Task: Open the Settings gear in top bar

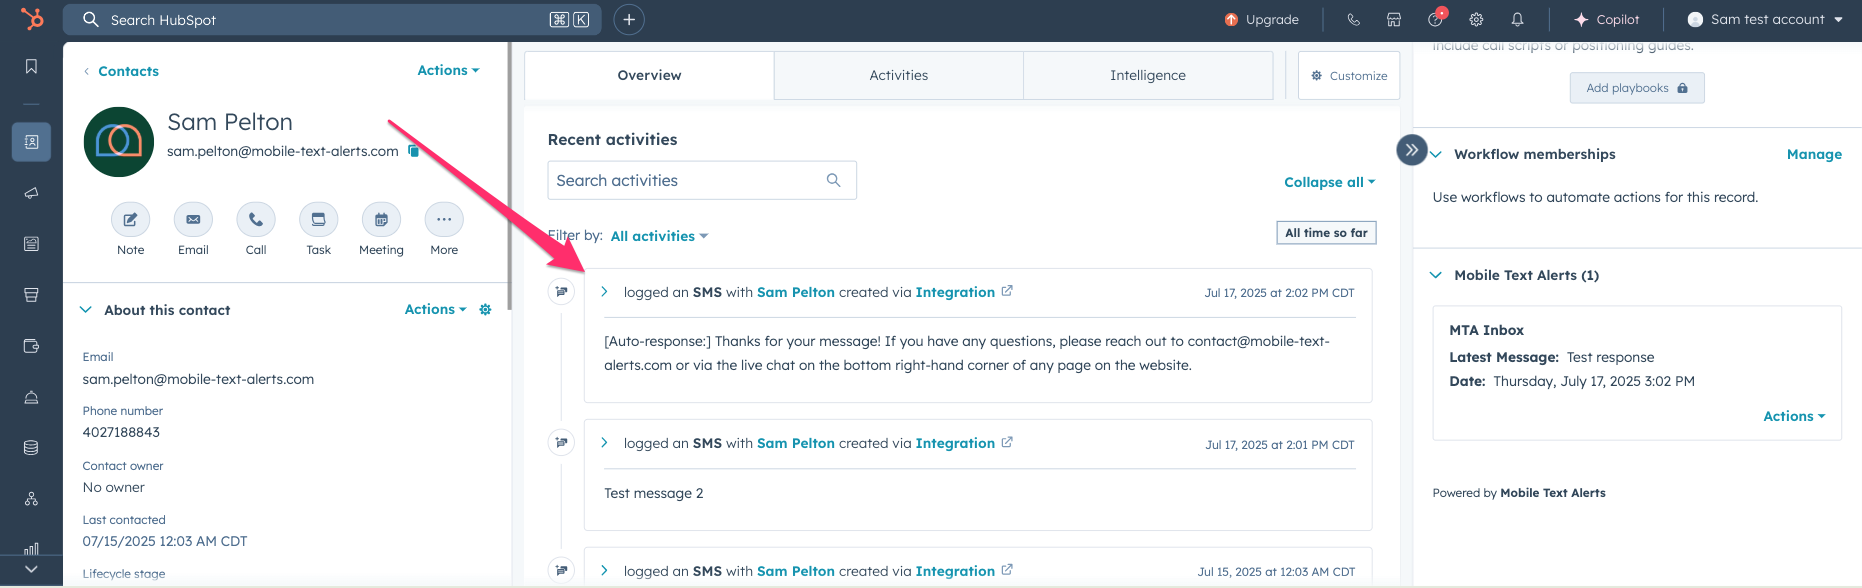Action: [1476, 19]
